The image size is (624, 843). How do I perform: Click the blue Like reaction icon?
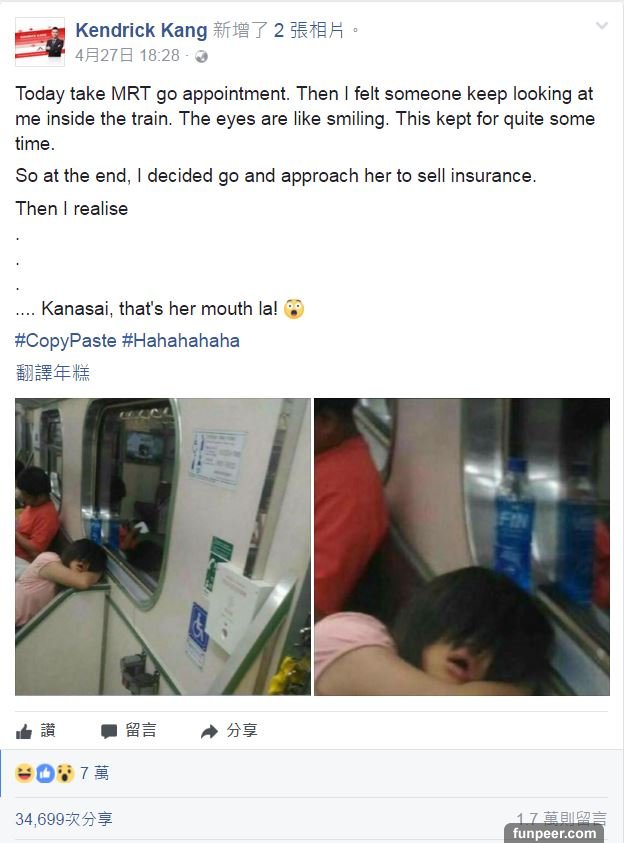point(45,773)
